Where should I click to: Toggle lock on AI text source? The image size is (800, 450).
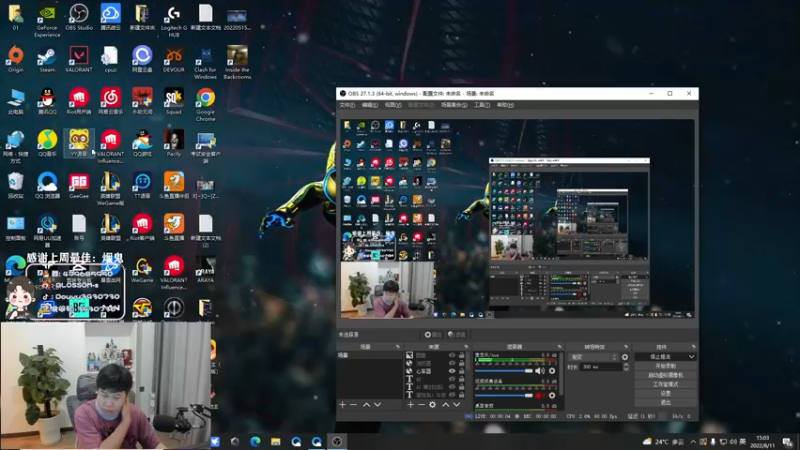coord(462,379)
